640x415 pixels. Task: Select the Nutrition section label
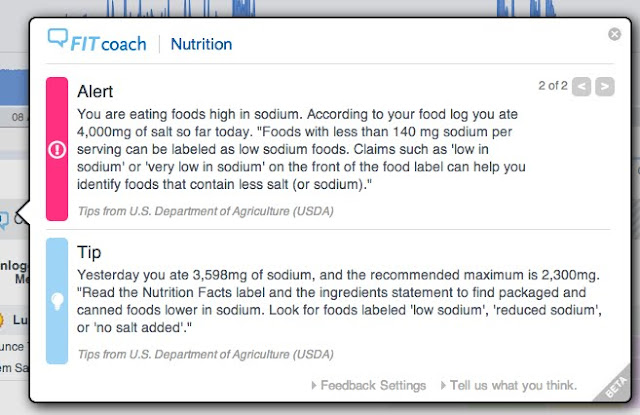(201, 44)
